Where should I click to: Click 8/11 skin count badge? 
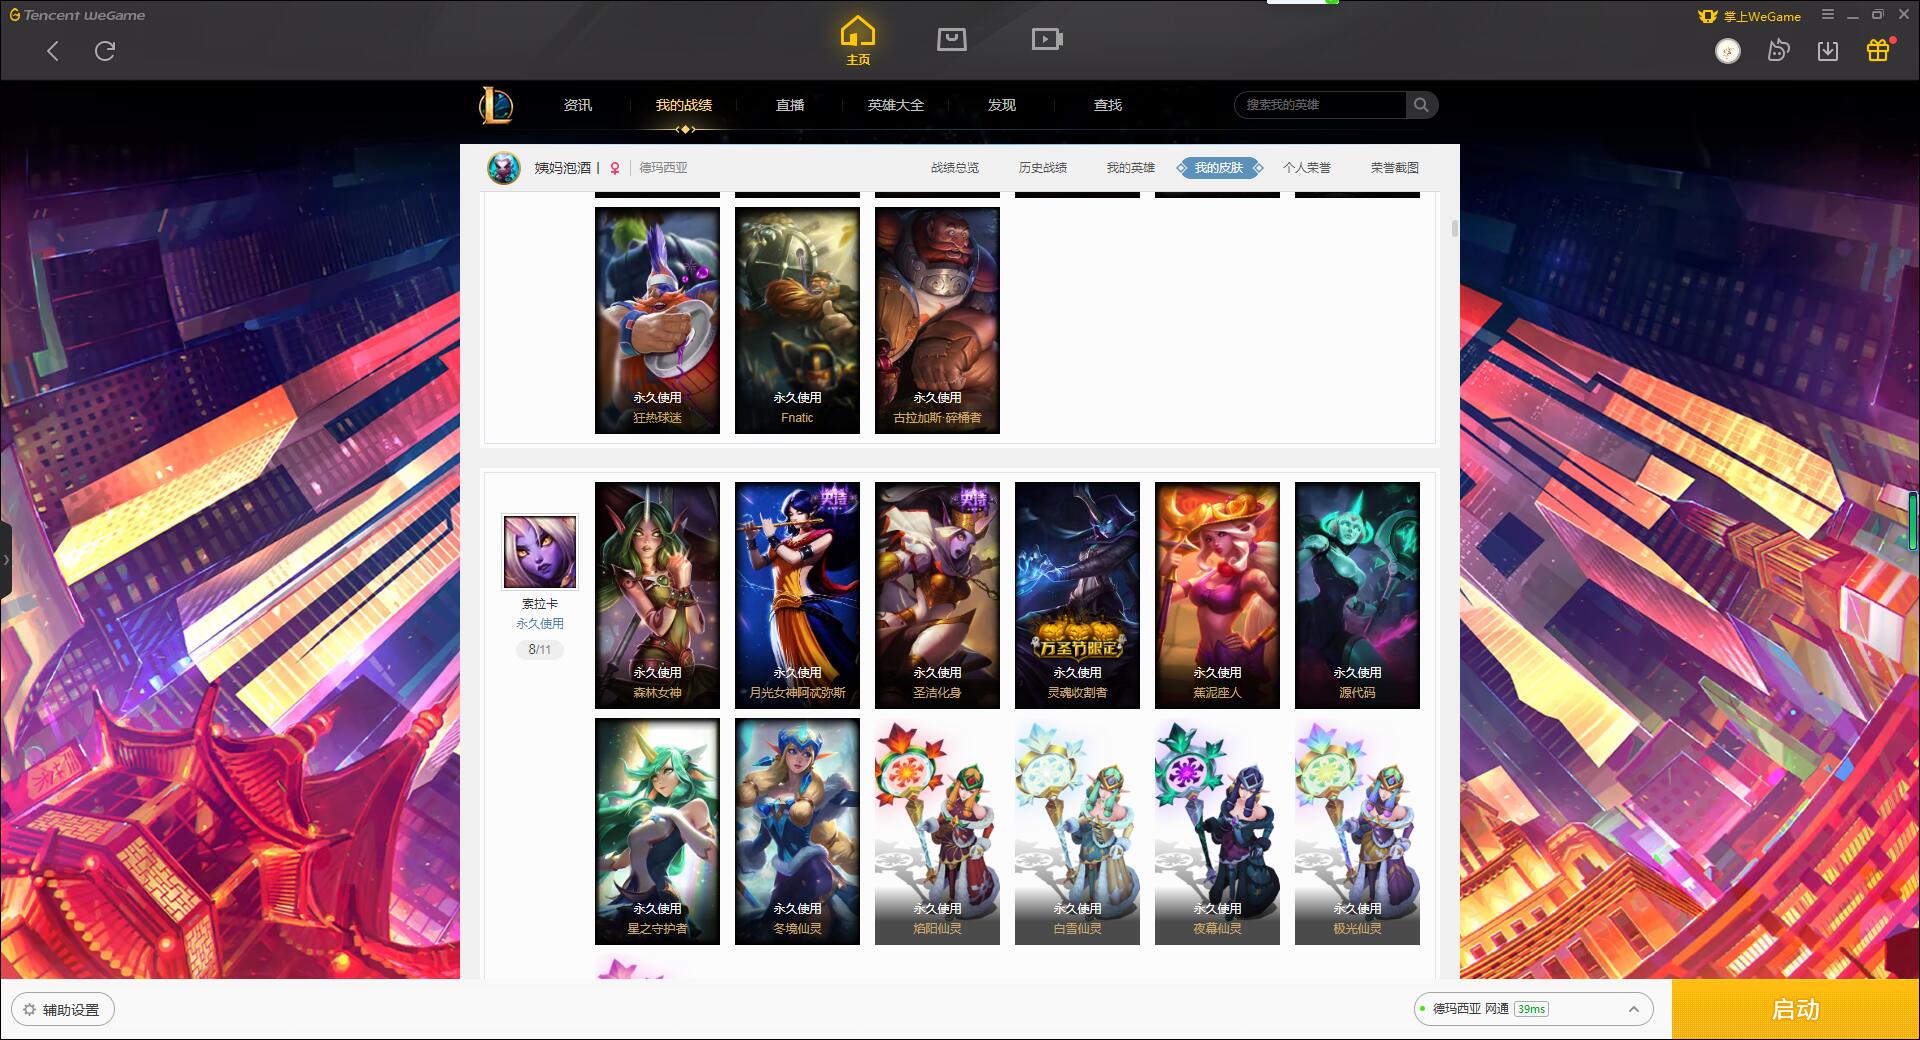pos(540,650)
